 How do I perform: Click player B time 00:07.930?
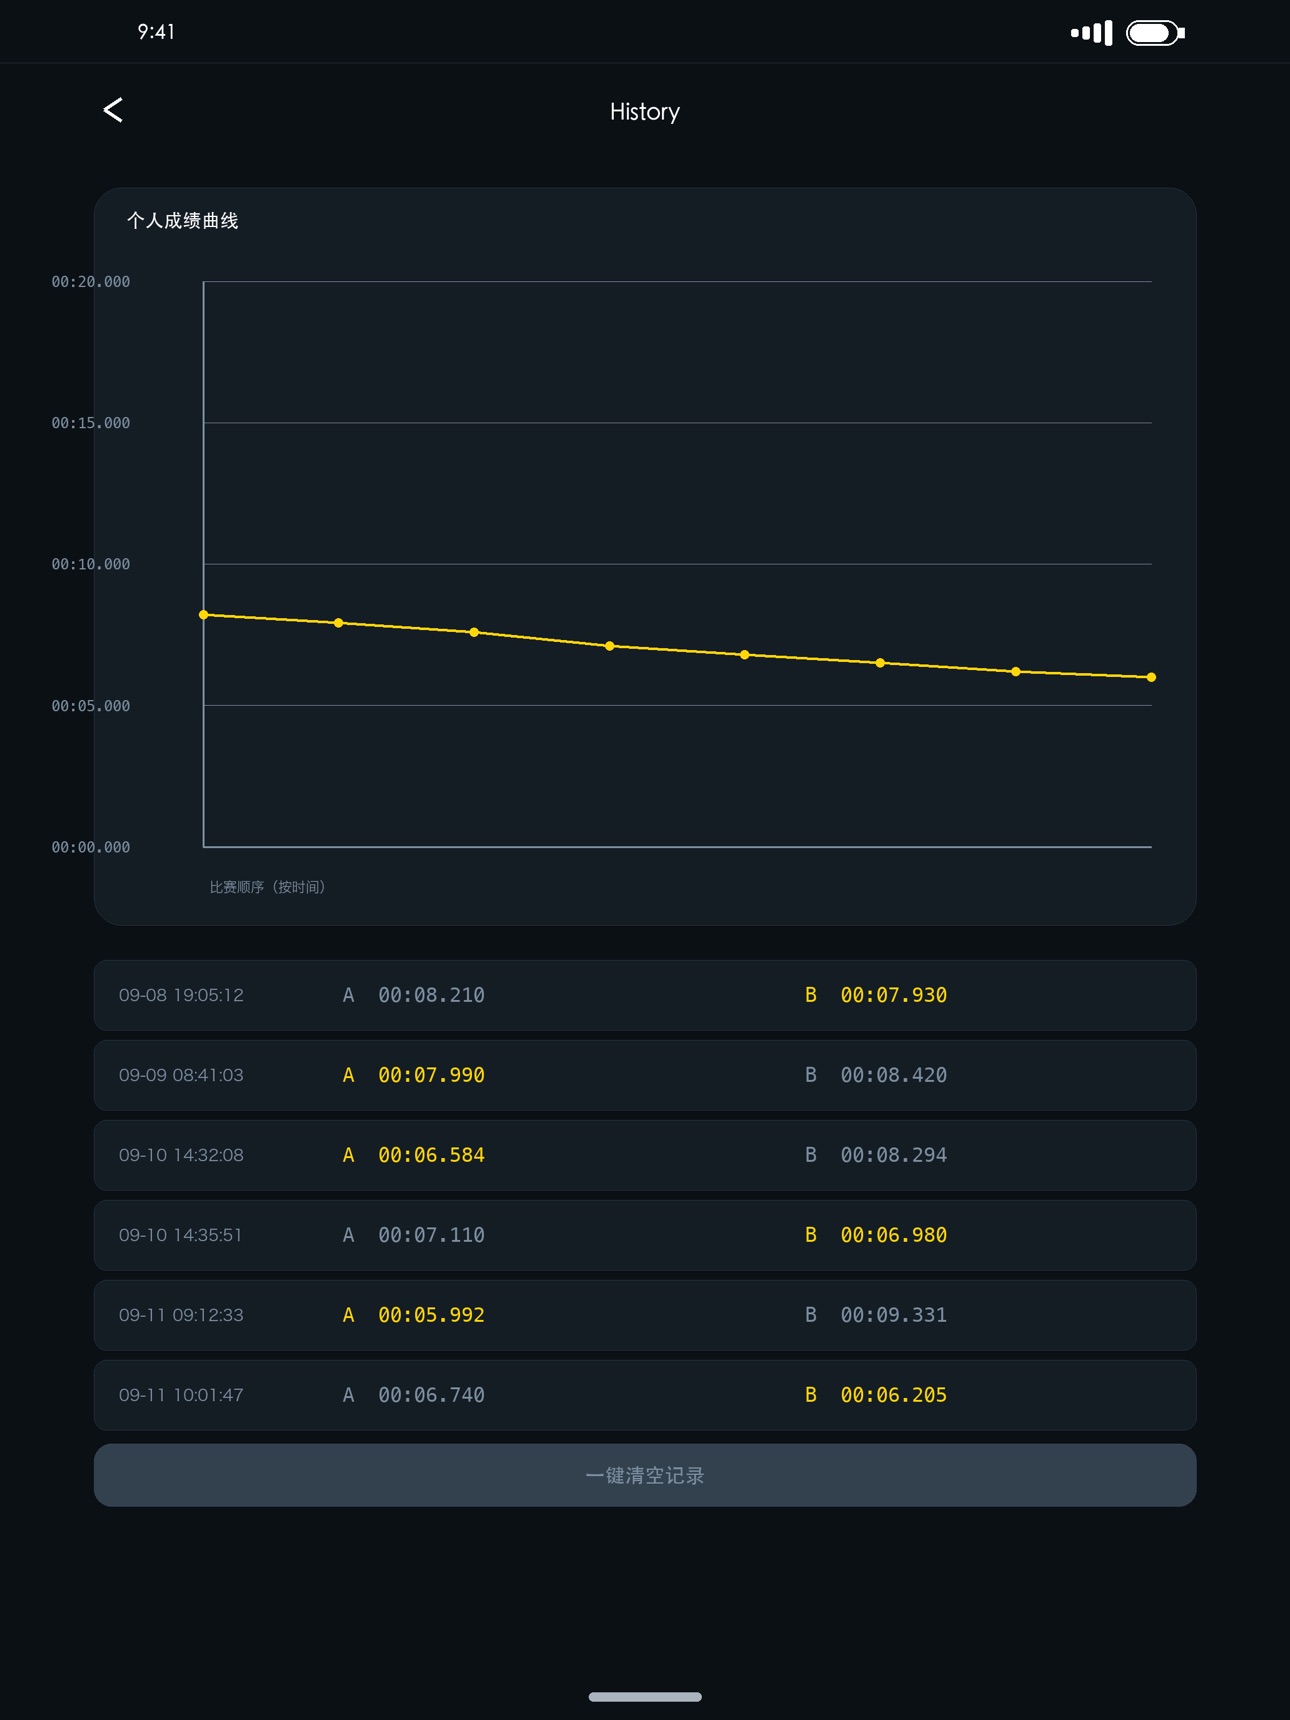point(894,995)
